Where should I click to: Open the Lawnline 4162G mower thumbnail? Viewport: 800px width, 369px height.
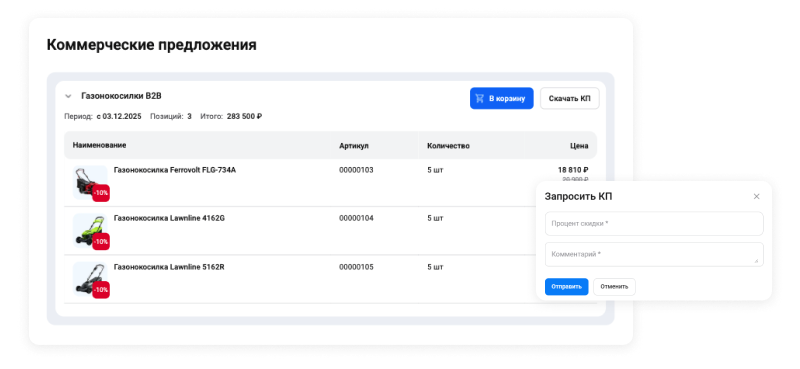tap(90, 230)
